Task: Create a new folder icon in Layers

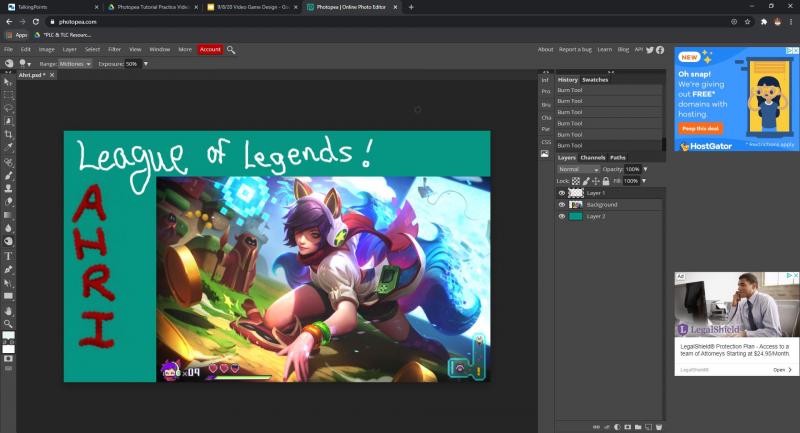Action: 638,427
